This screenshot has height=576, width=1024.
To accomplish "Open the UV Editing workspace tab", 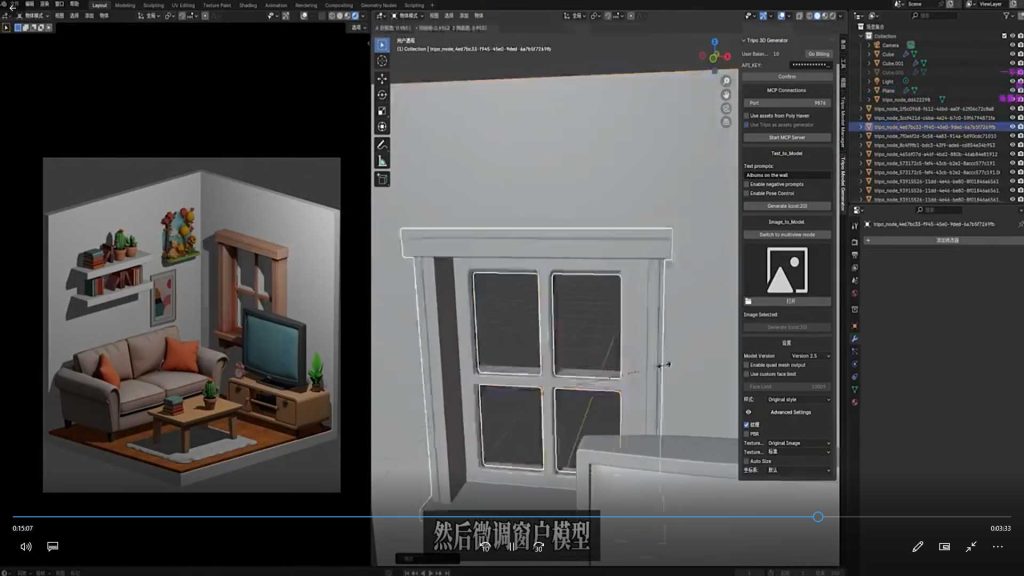I will click(x=183, y=5).
